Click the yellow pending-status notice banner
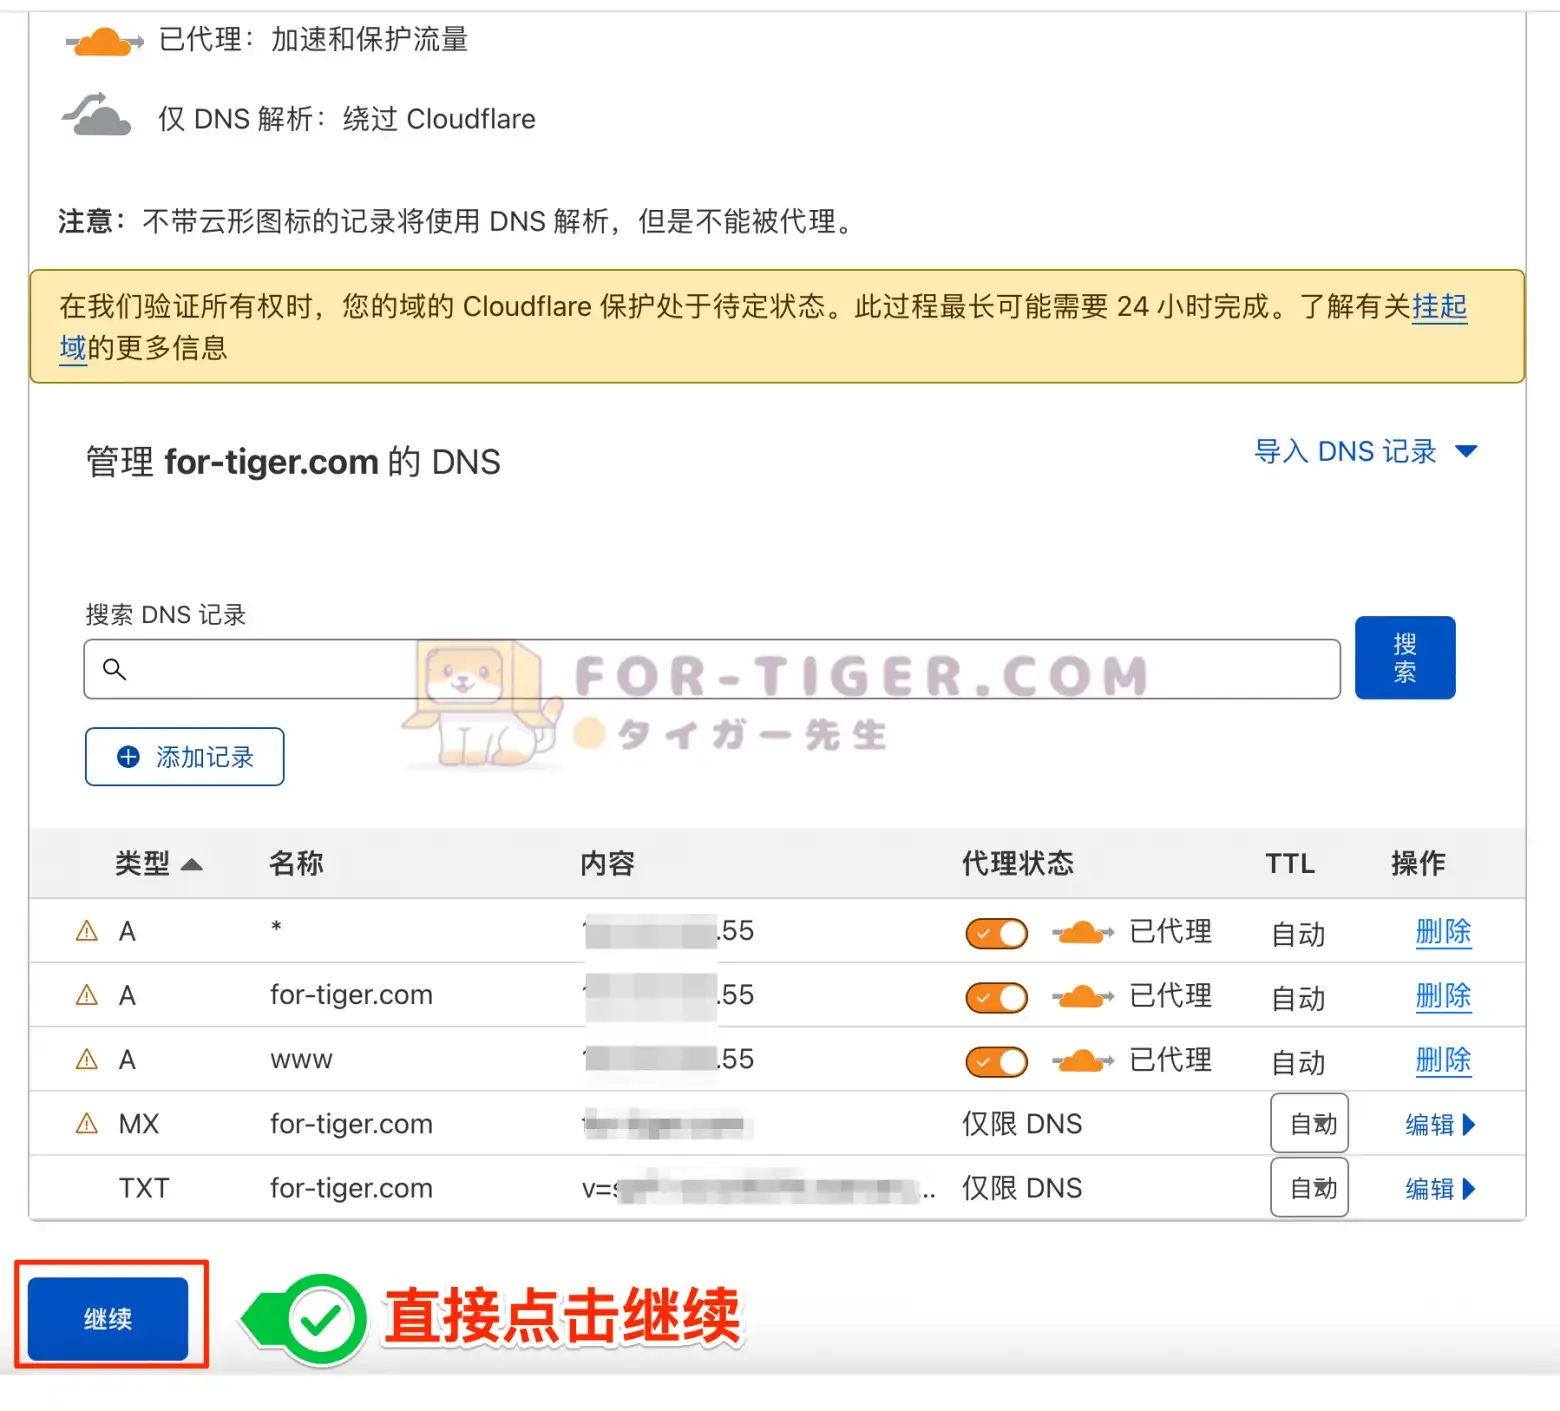This screenshot has width=1560, height=1411. coord(777,326)
